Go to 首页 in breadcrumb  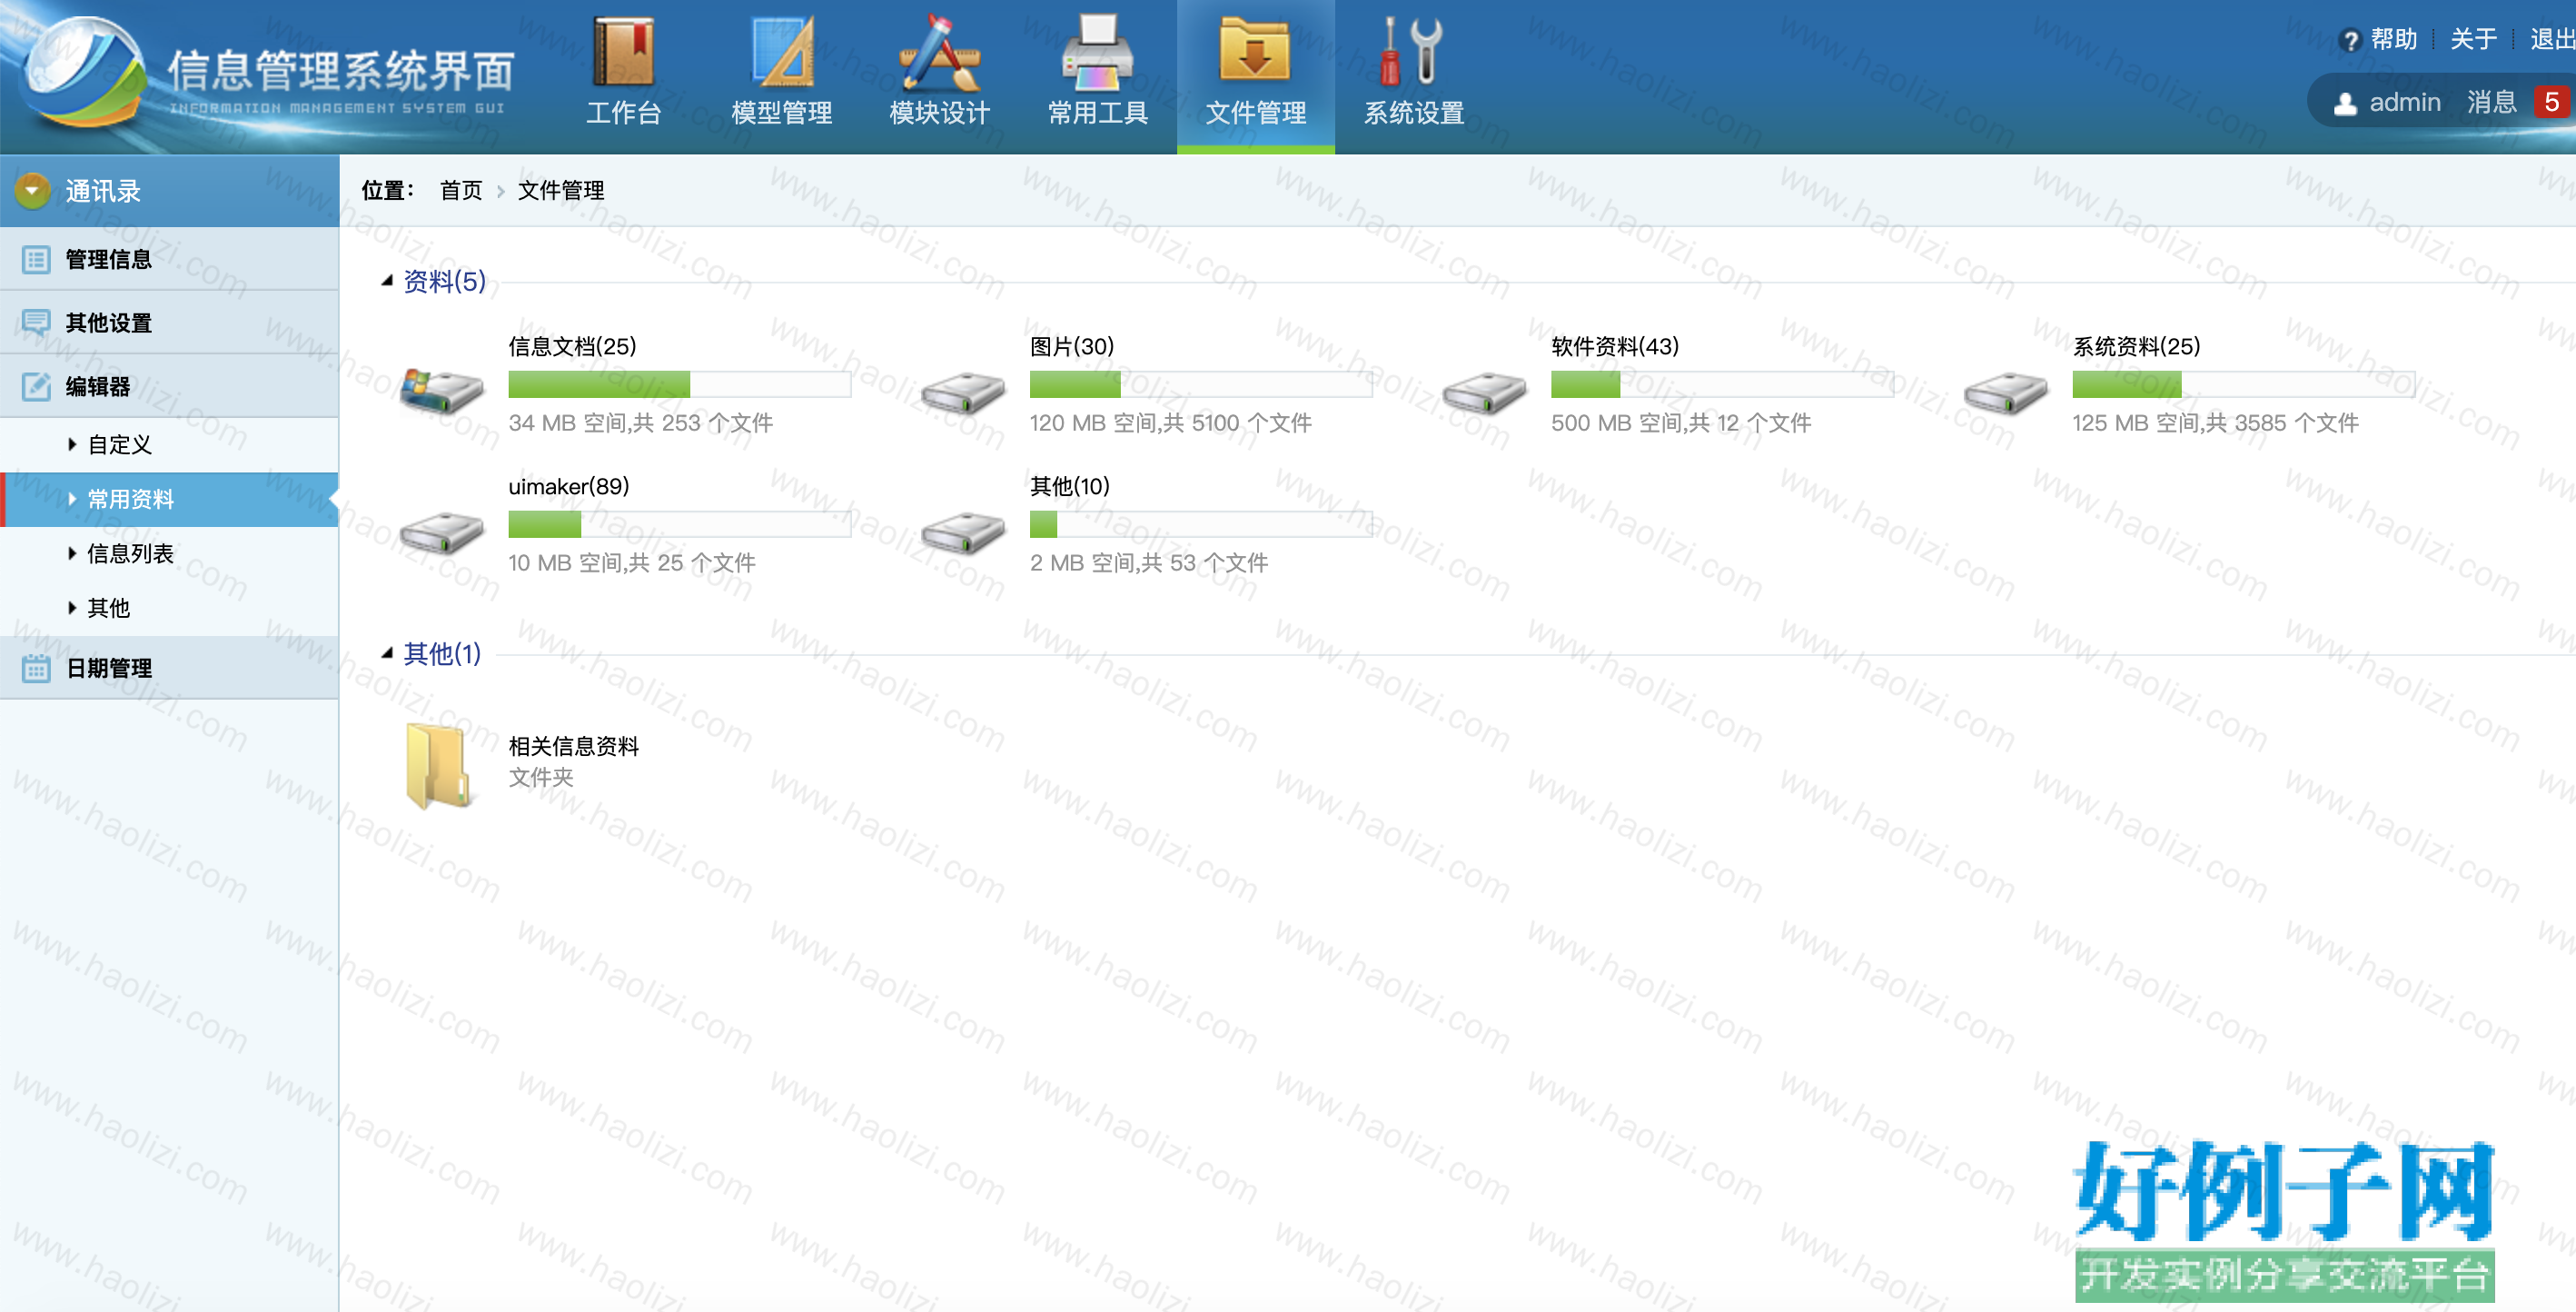tap(461, 190)
